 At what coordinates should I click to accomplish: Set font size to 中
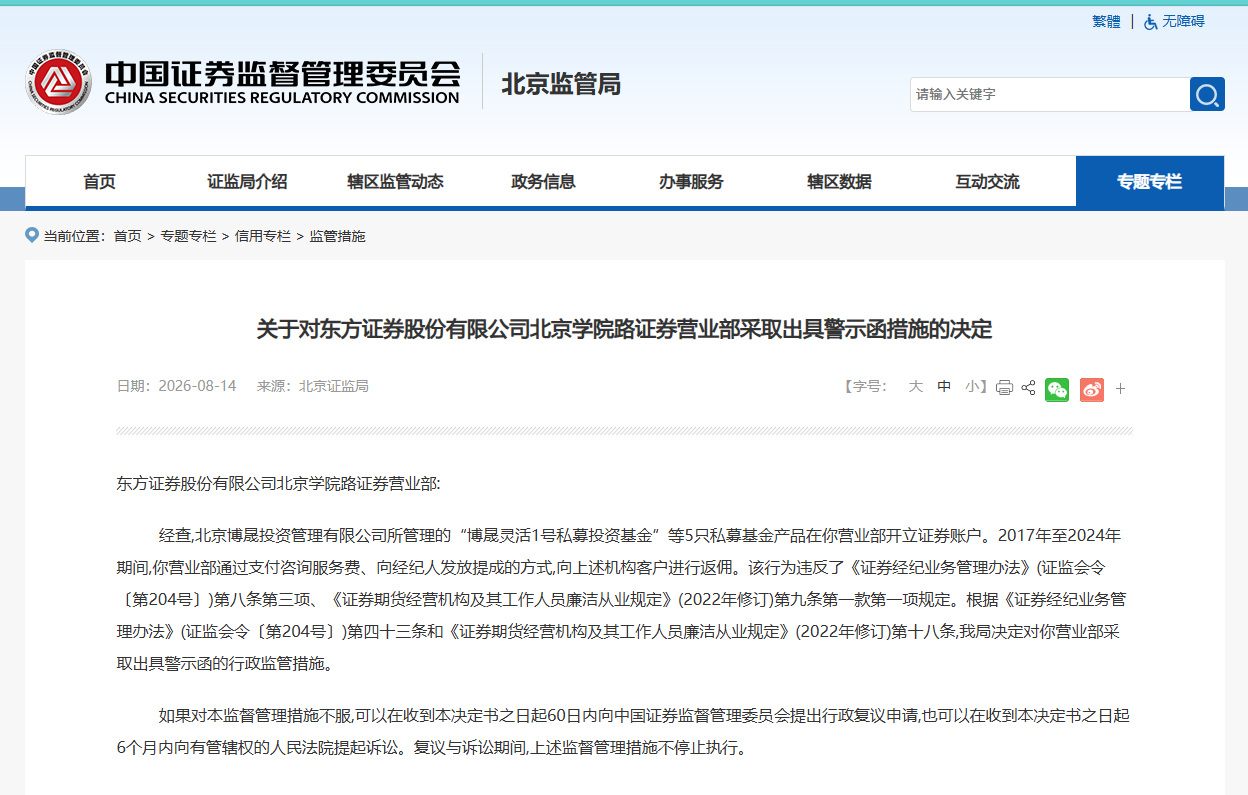[x=944, y=387]
